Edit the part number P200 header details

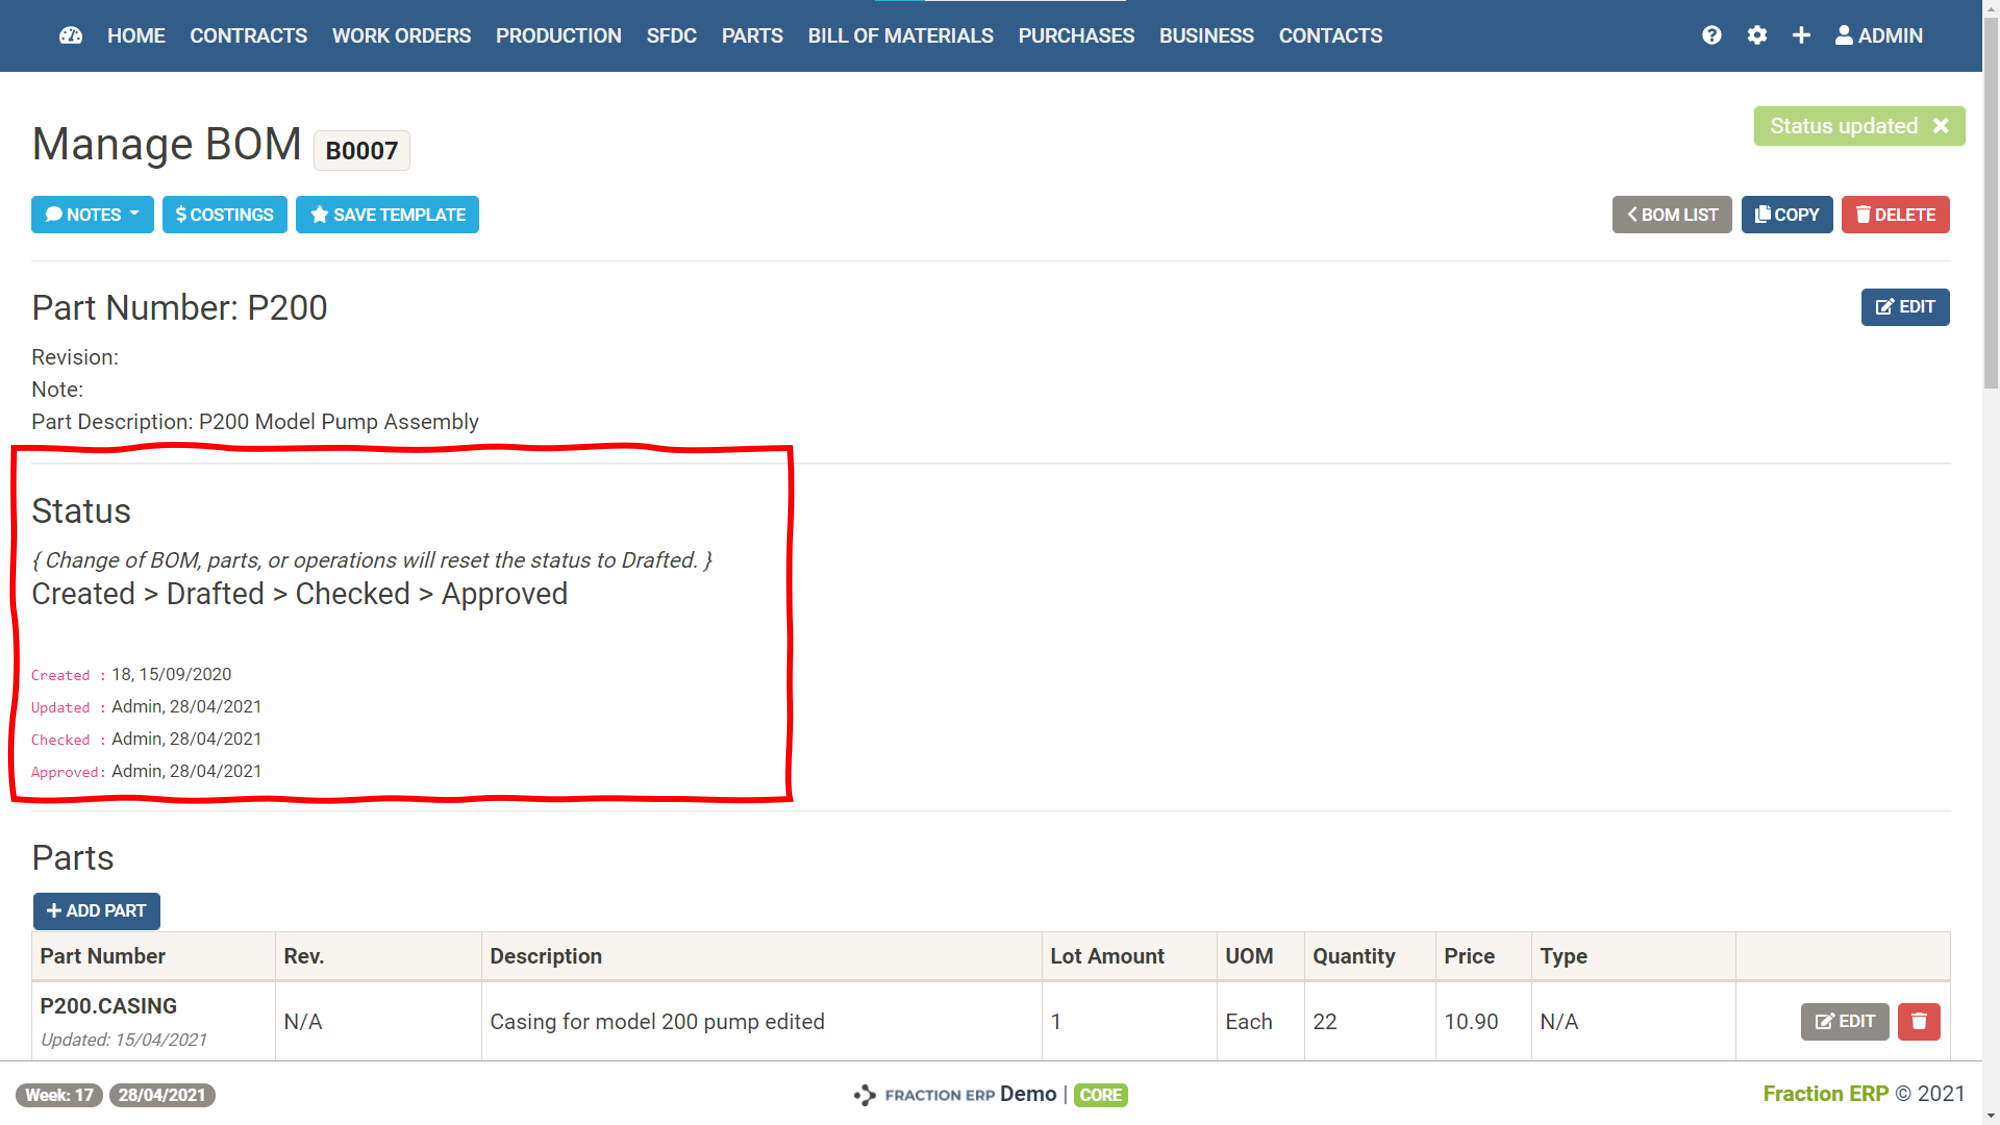1904,307
